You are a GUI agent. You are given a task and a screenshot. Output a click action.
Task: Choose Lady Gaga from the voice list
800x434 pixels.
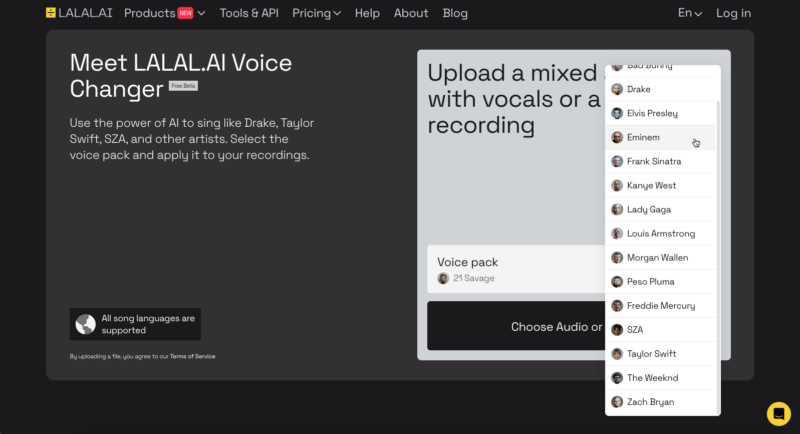click(661, 210)
